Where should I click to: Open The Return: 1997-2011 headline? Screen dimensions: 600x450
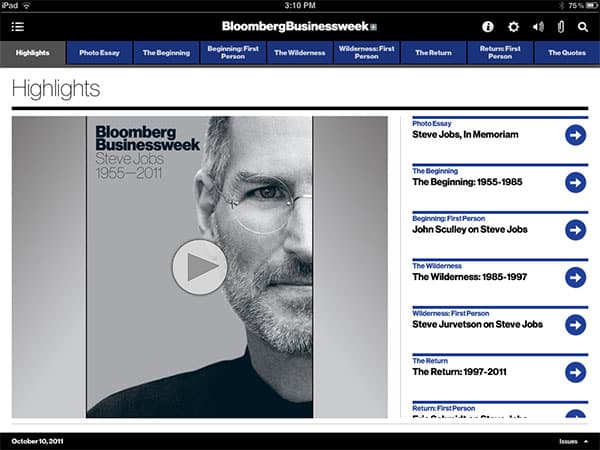pos(460,372)
